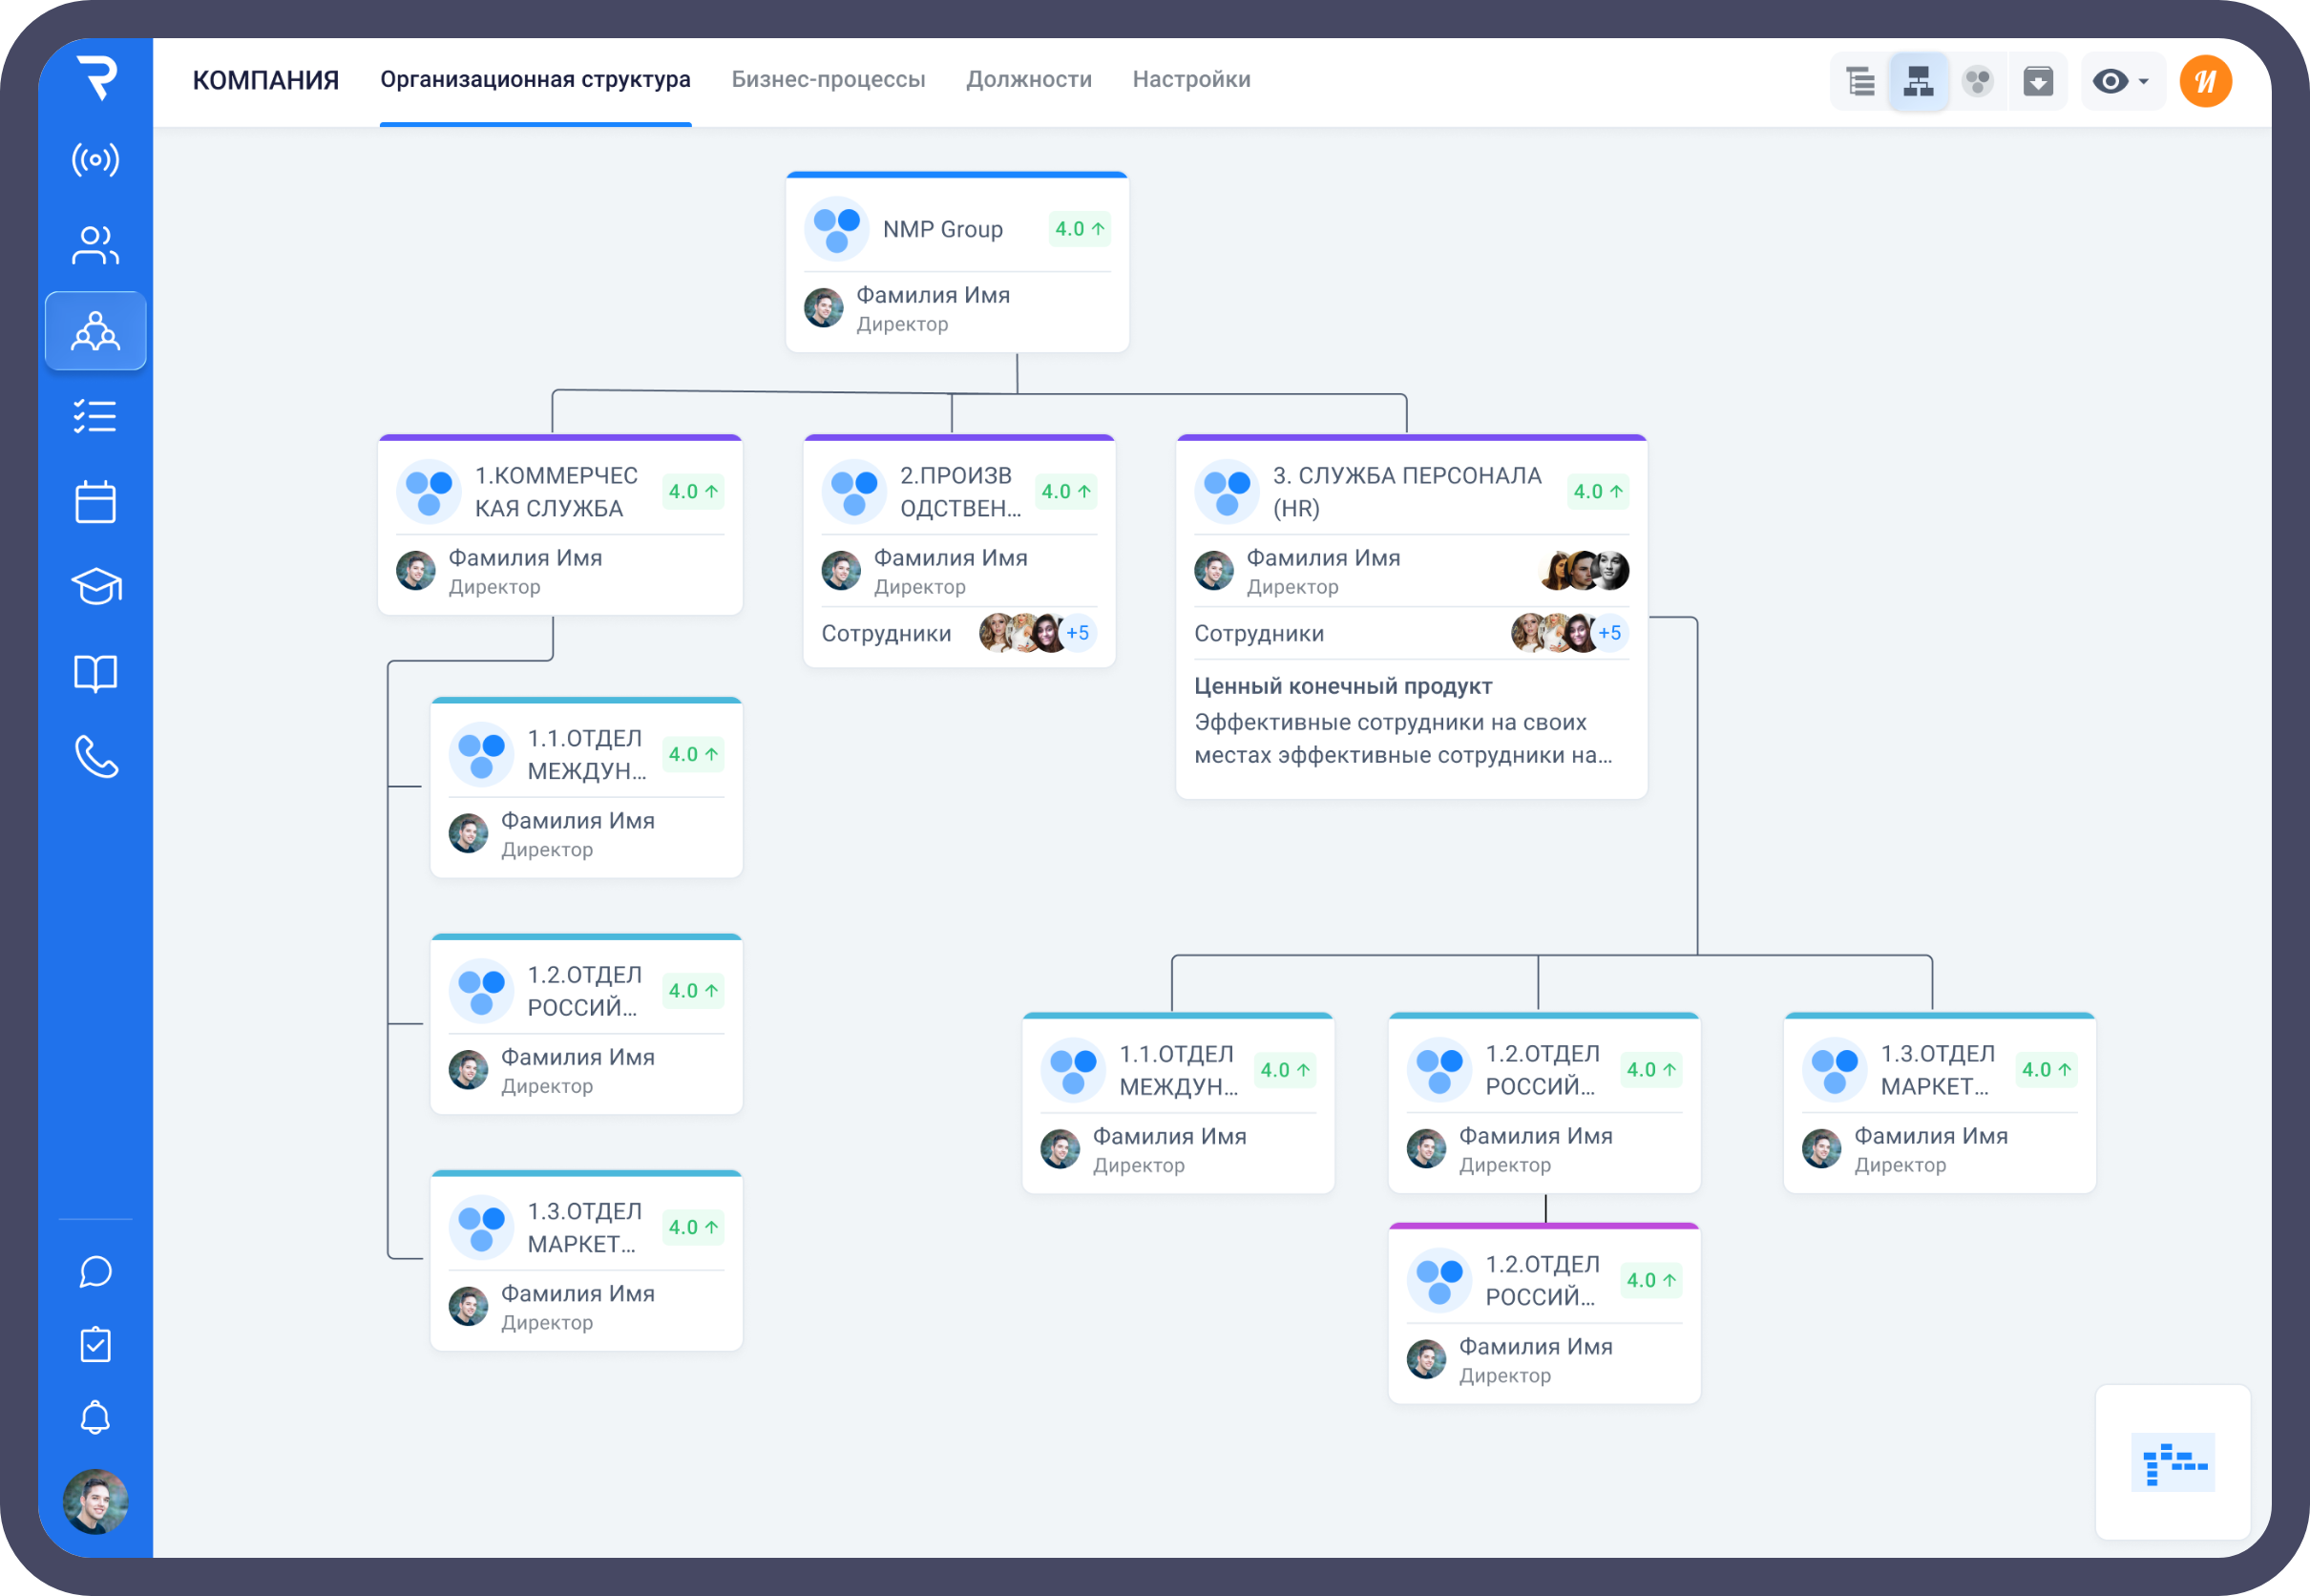The width and height of the screenshot is (2310, 1596).
Task: Open the calendar sidebar icon
Action: (x=96, y=501)
